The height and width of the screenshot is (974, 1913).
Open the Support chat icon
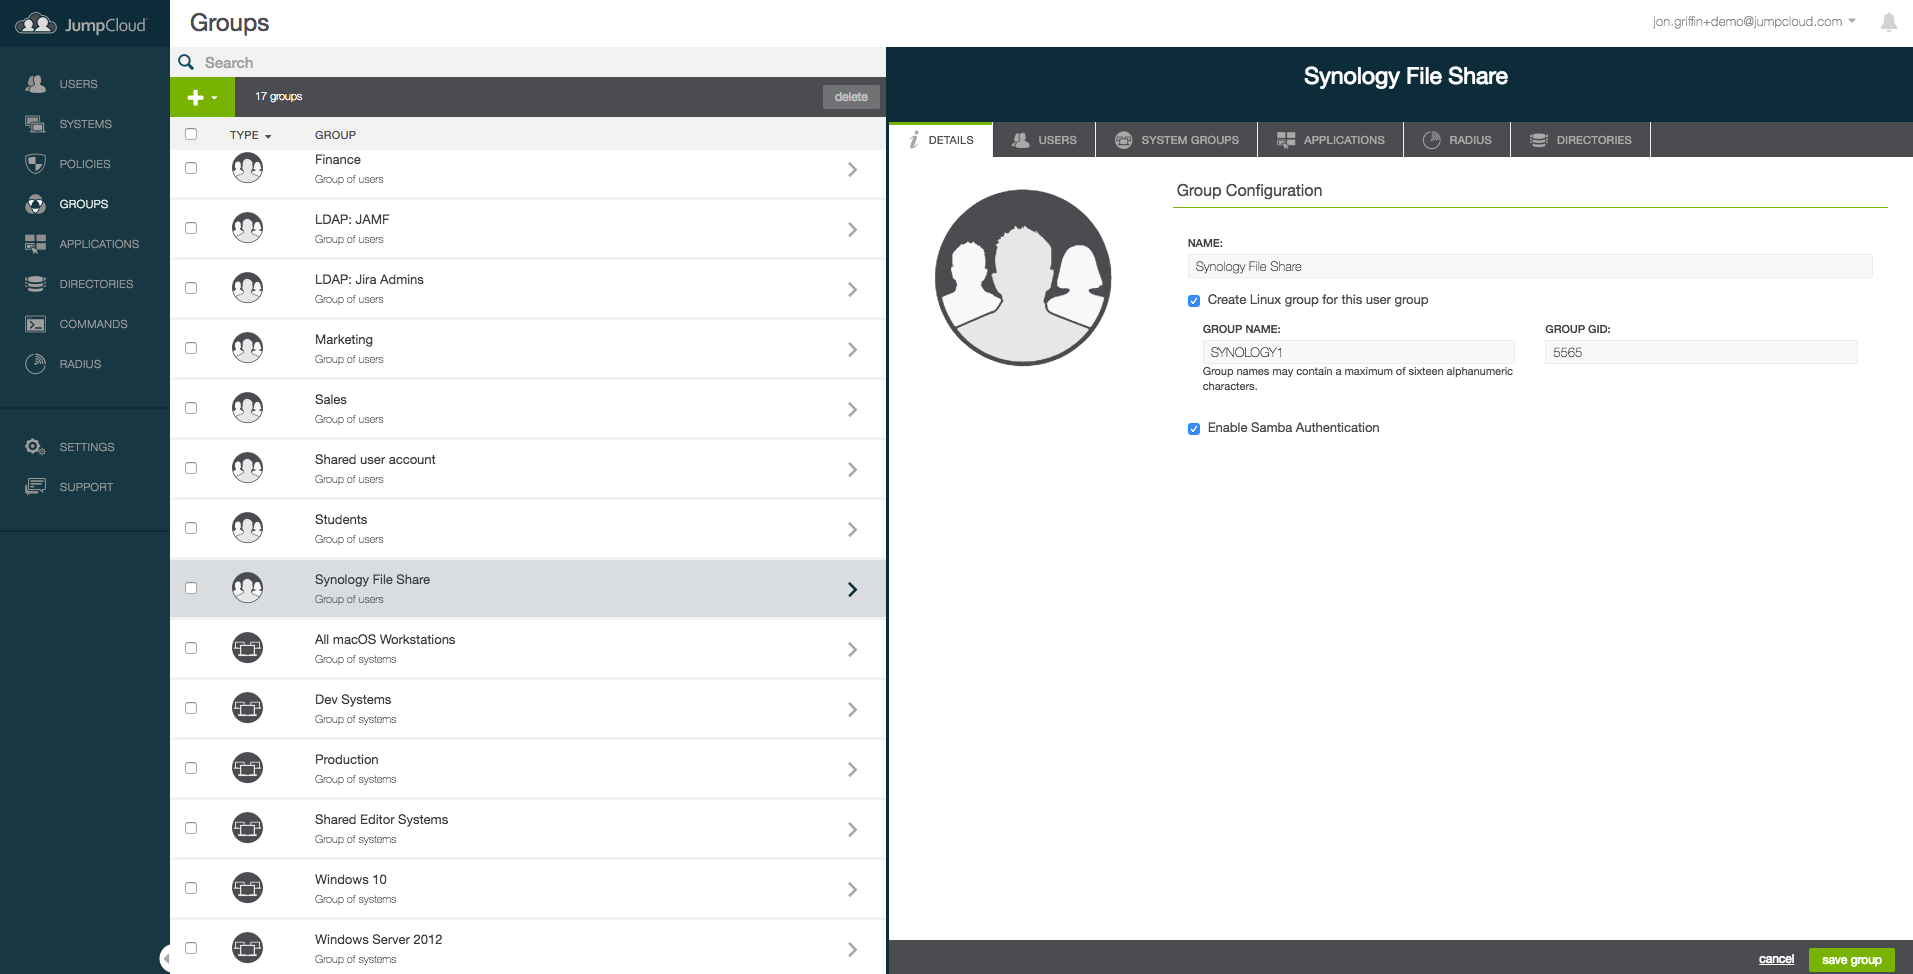coord(36,487)
